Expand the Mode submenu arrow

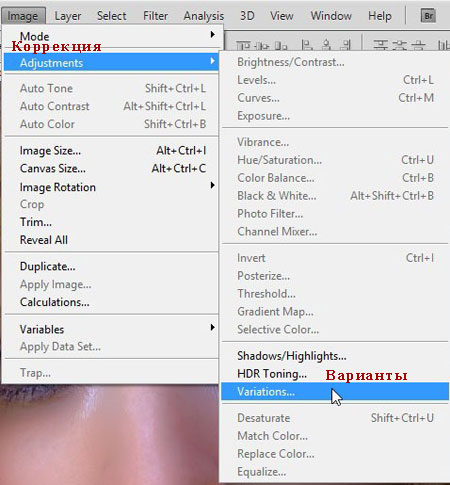212,34
